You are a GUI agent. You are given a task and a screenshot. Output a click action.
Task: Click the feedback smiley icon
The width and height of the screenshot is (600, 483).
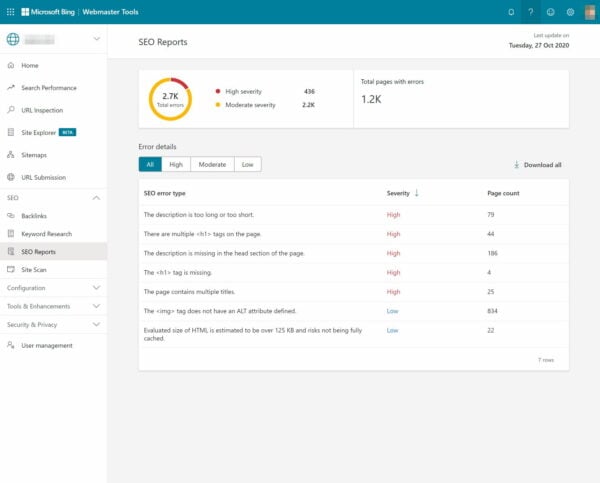click(550, 12)
